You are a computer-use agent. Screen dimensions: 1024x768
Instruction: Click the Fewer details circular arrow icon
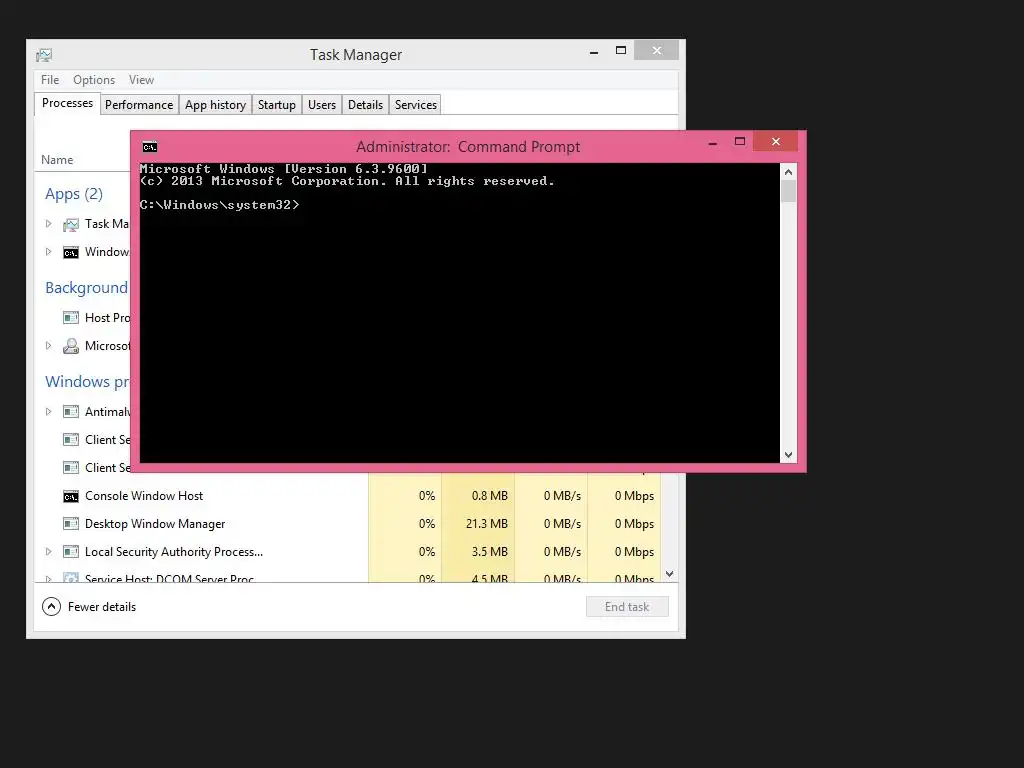pyautogui.click(x=51, y=607)
